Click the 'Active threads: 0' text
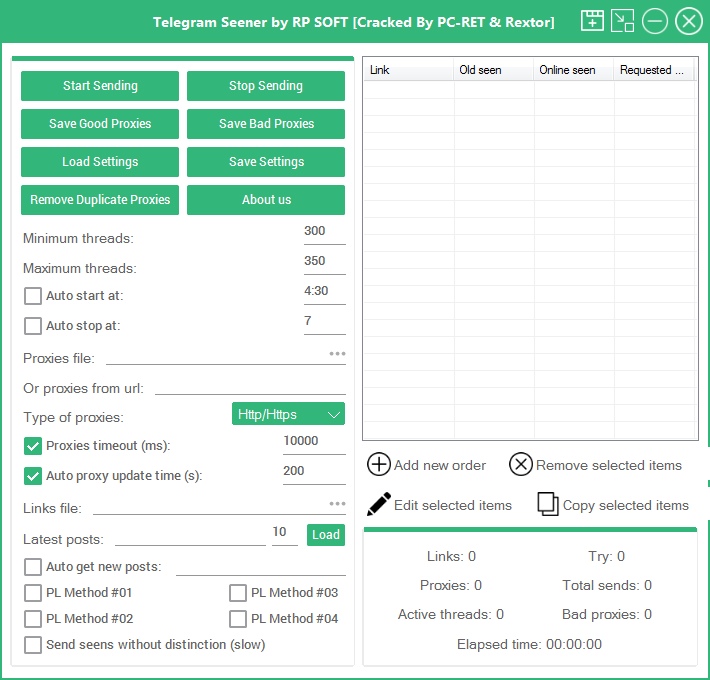 coord(451,614)
